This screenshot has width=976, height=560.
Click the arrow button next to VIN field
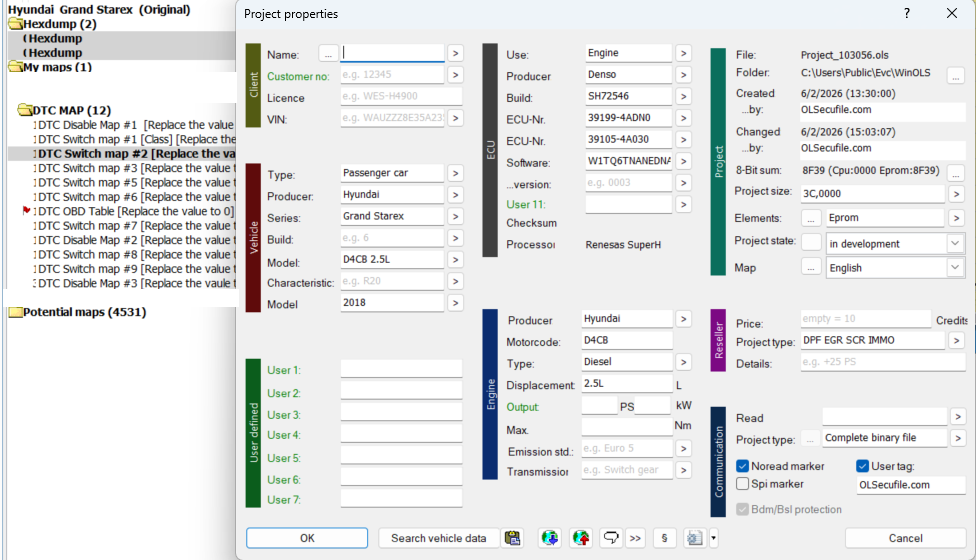(x=456, y=118)
